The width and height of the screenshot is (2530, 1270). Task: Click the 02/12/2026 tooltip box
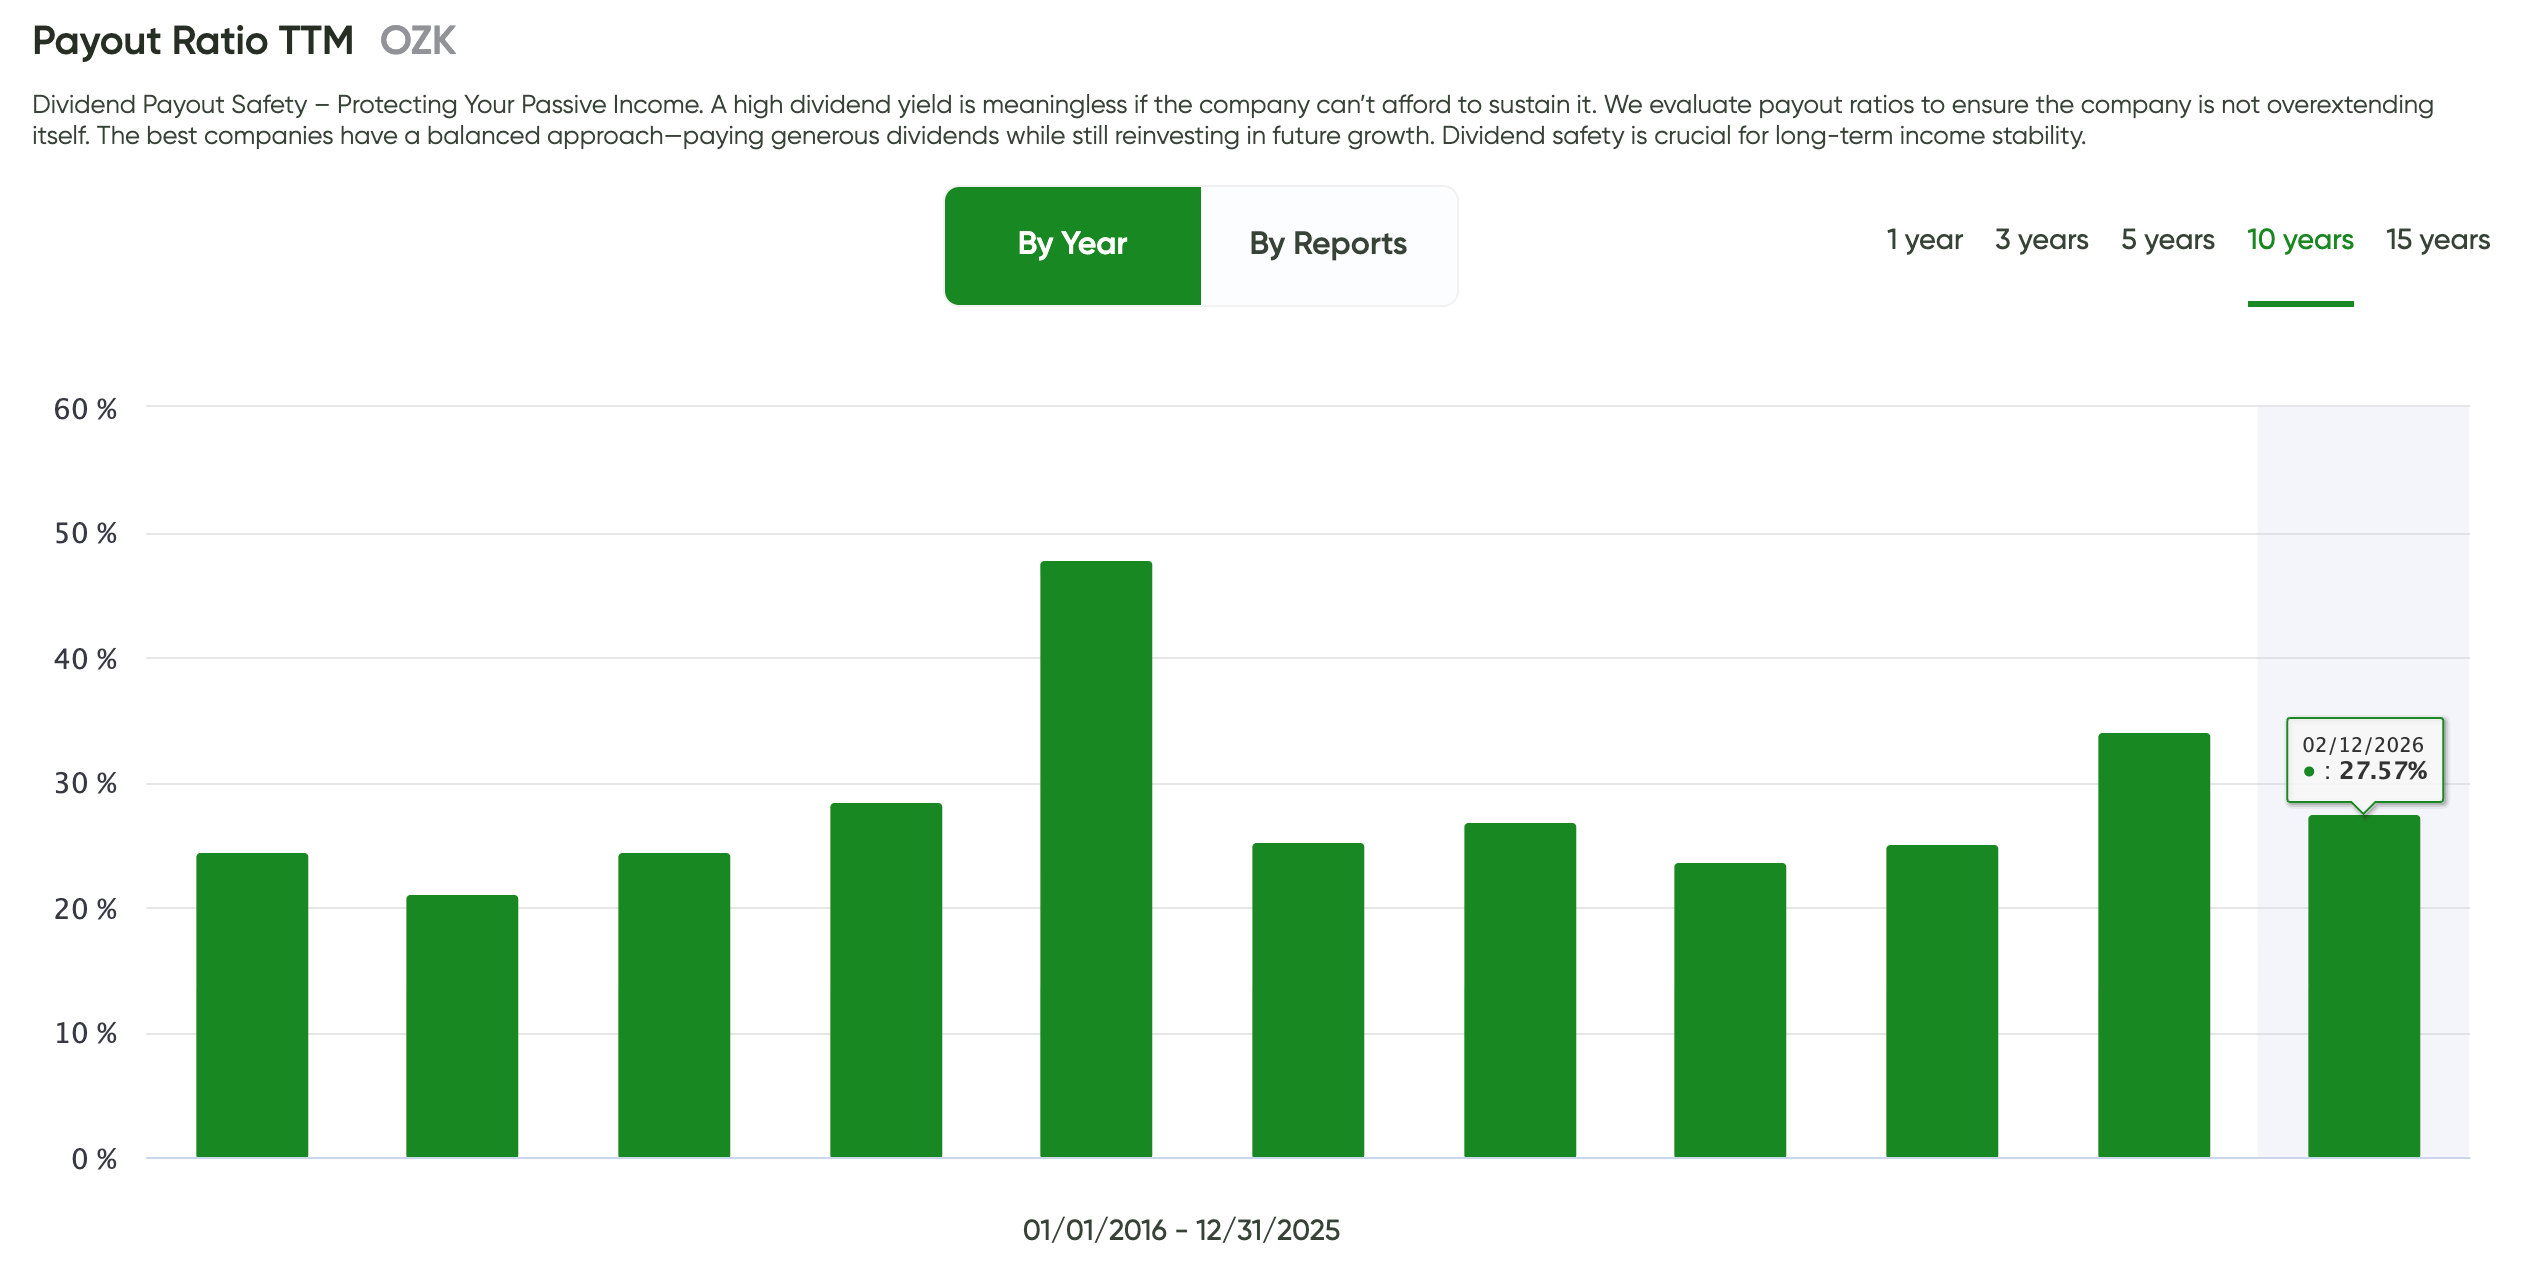coord(2364,758)
